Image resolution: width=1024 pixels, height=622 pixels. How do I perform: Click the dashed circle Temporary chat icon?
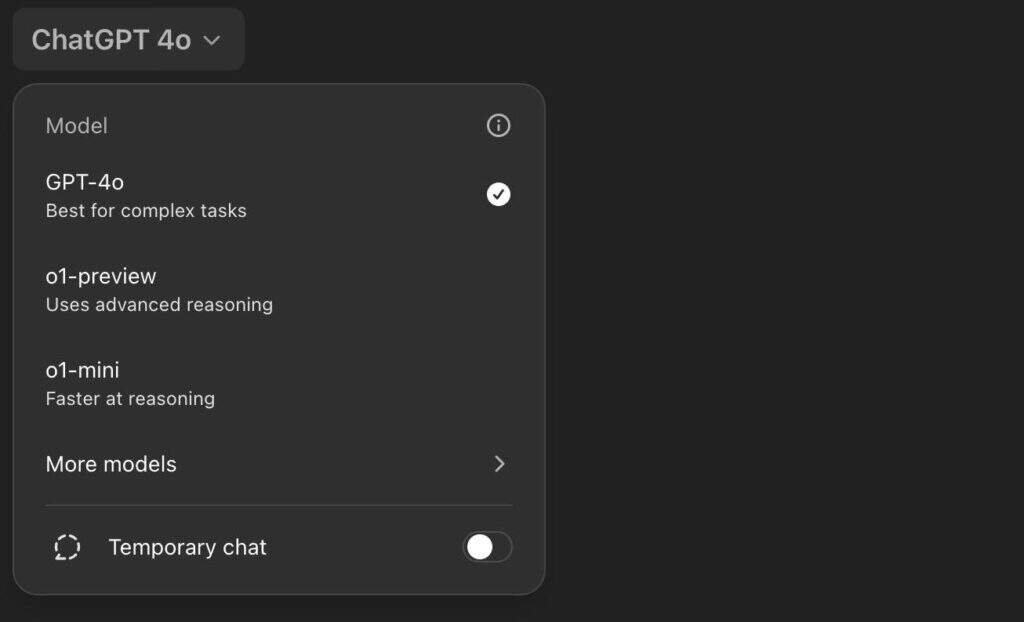pos(67,547)
